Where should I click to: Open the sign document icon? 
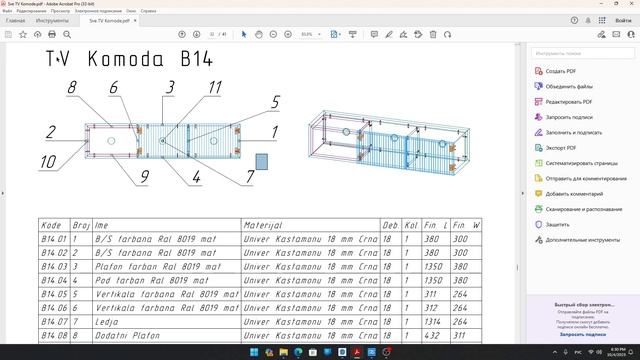[x=403, y=35]
